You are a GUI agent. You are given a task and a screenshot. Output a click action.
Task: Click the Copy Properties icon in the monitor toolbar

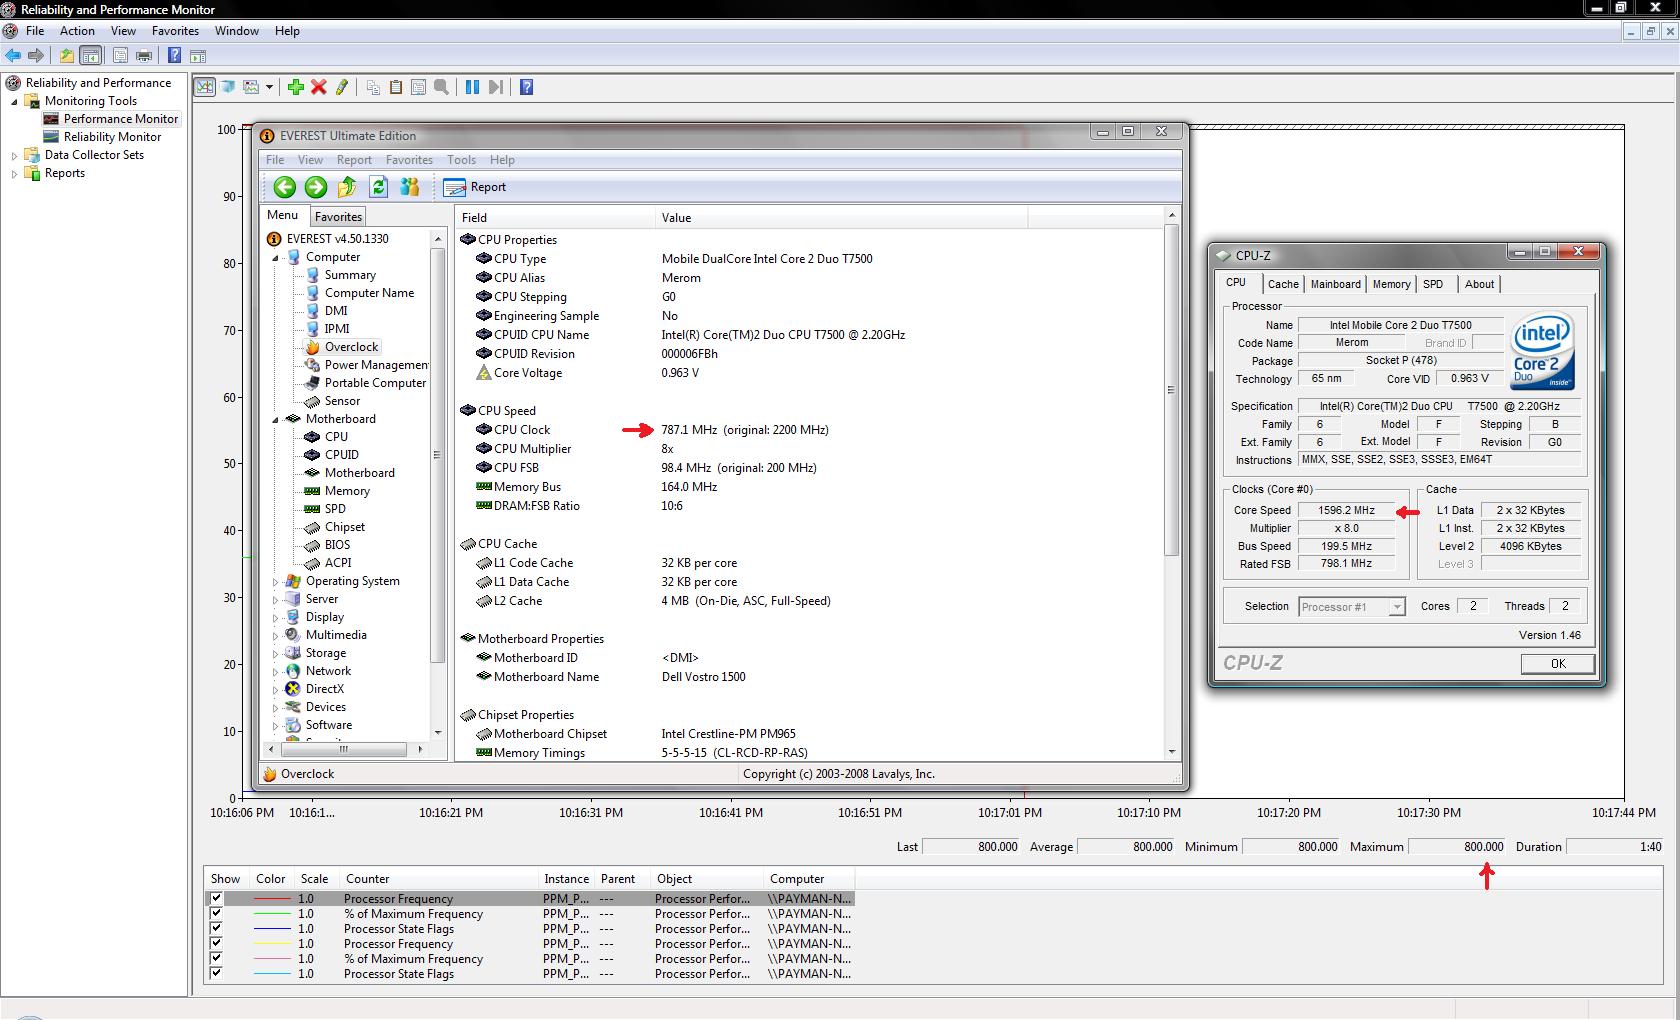[373, 87]
